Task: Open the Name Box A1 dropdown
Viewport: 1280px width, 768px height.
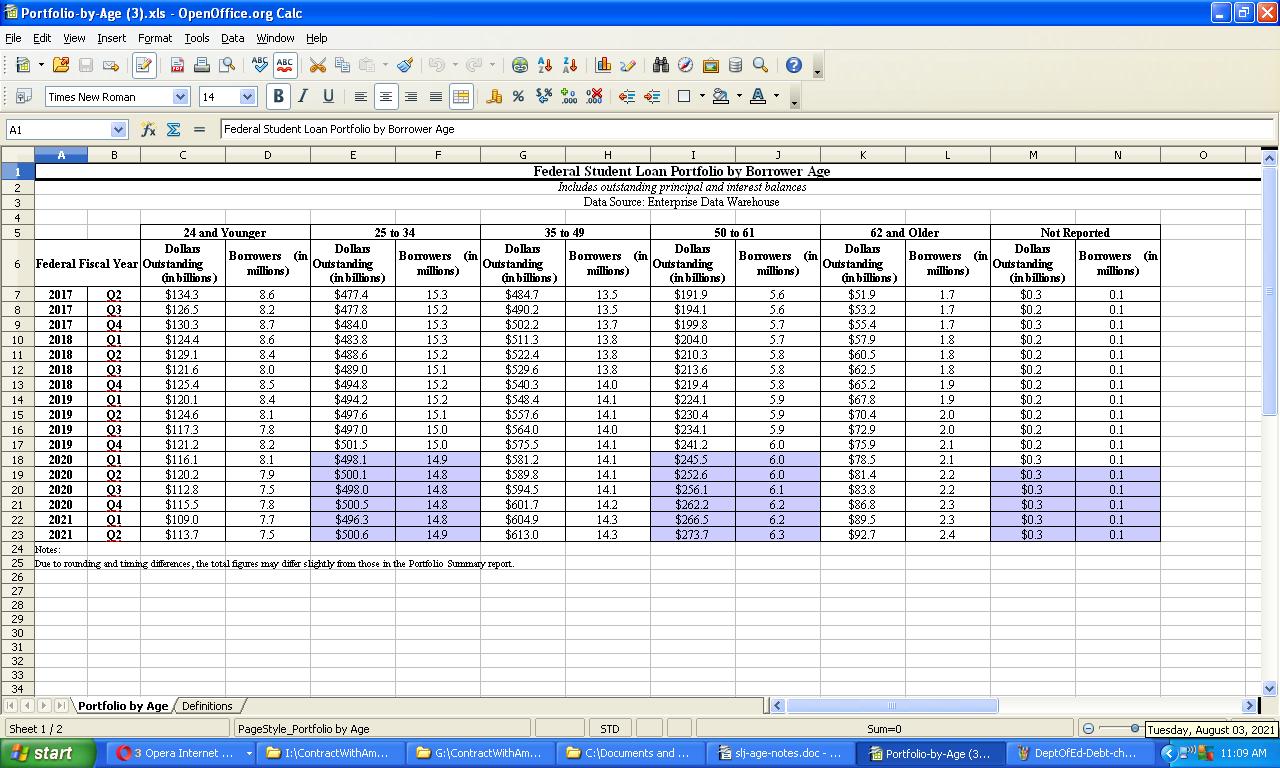Action: [x=118, y=129]
